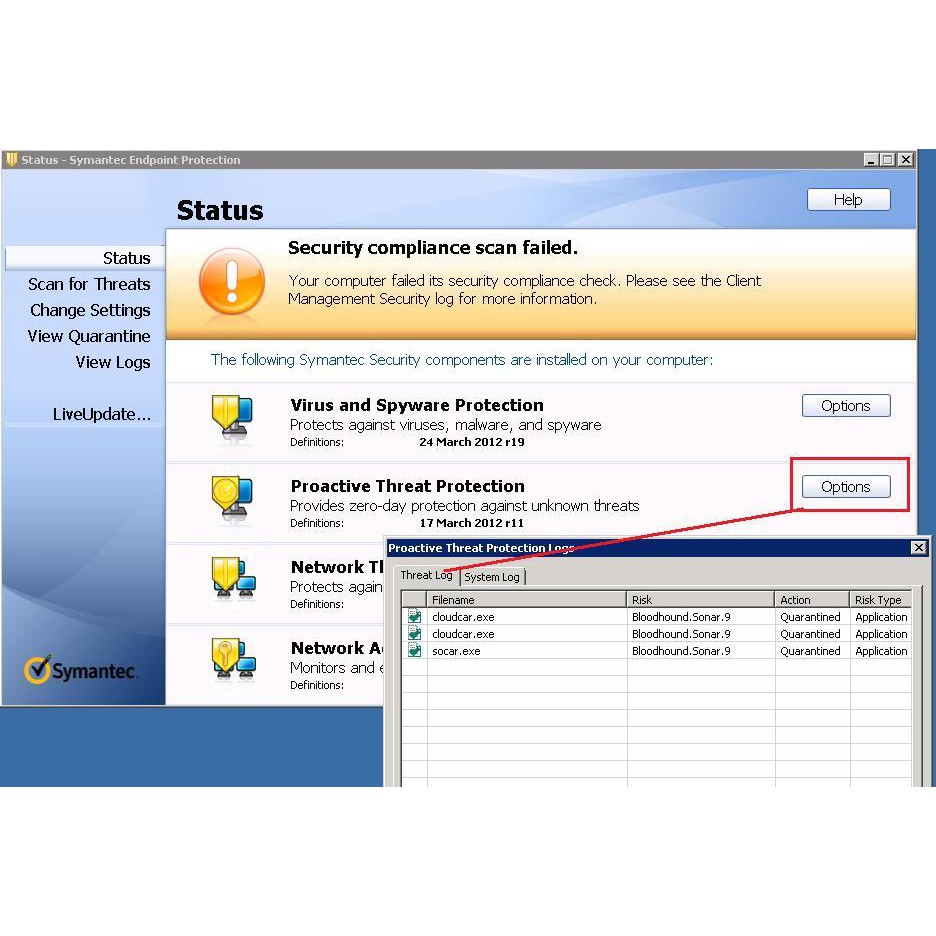The image size is (936, 936).
Task: Select the Threat Log tab
Action: tap(427, 576)
